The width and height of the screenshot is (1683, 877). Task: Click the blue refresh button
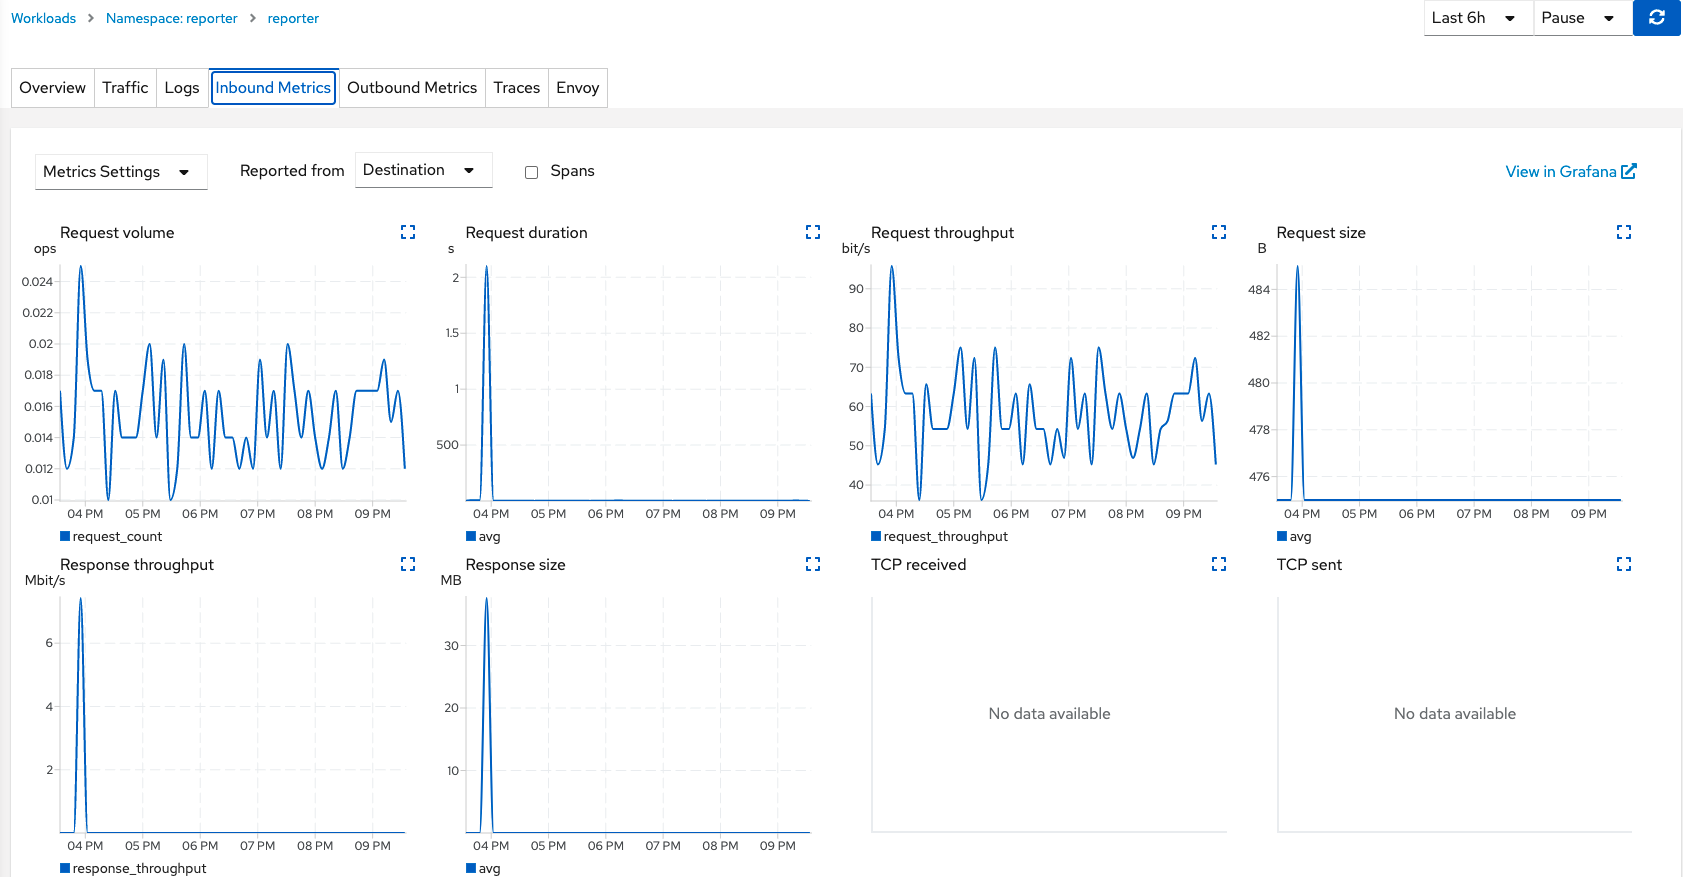(x=1657, y=18)
